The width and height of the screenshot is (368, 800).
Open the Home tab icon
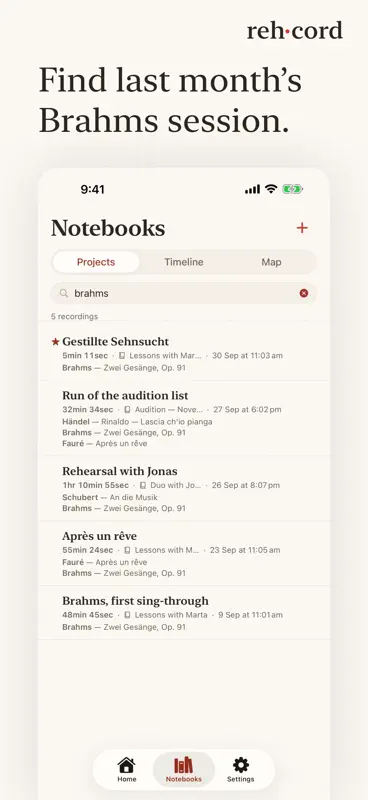(127, 765)
